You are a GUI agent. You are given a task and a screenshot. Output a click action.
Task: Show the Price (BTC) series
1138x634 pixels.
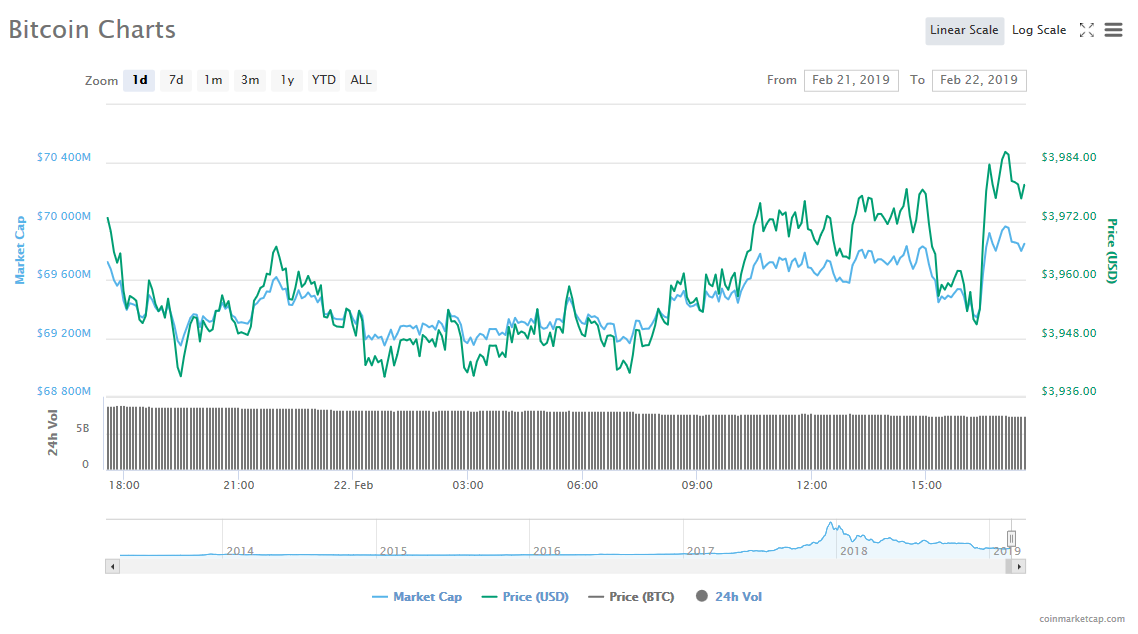(x=631, y=597)
